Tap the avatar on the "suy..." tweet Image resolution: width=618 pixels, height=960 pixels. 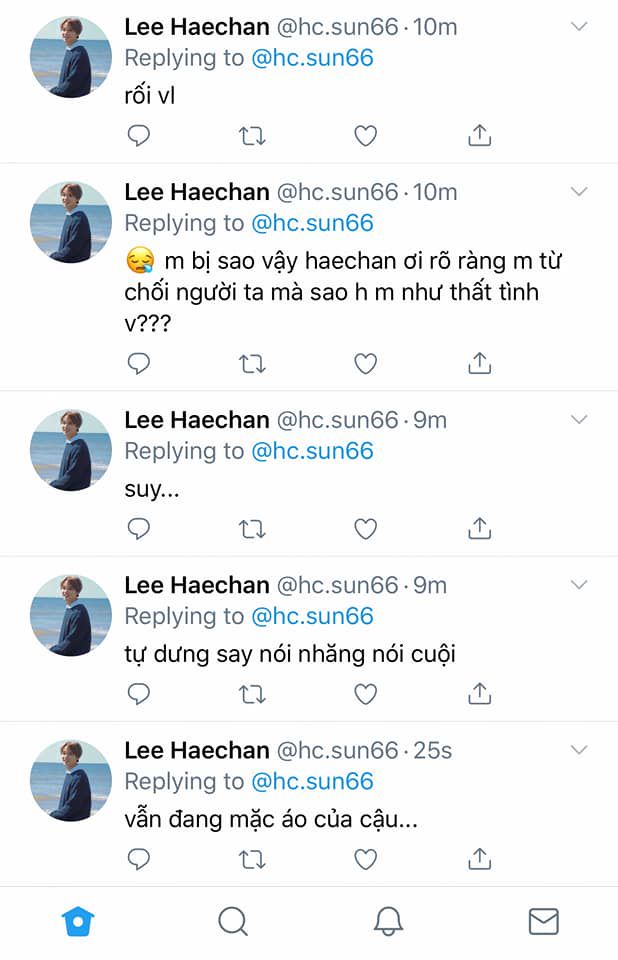click(71, 451)
